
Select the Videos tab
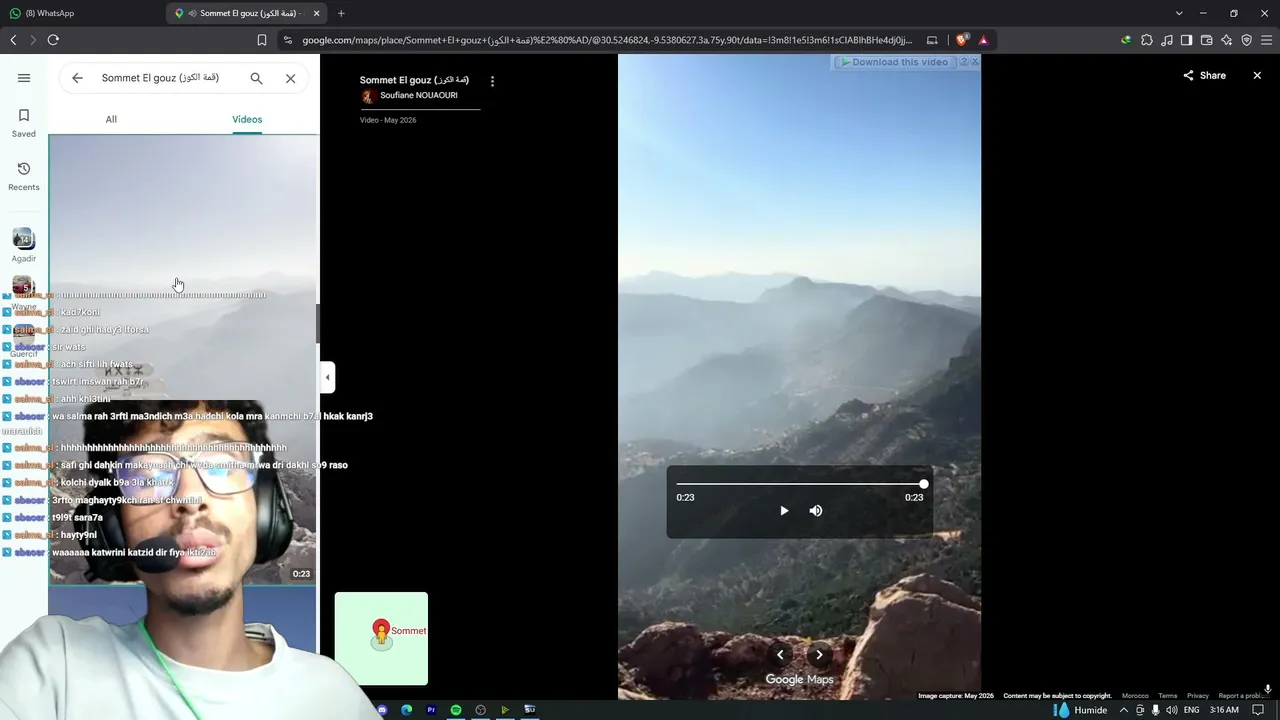[247, 119]
